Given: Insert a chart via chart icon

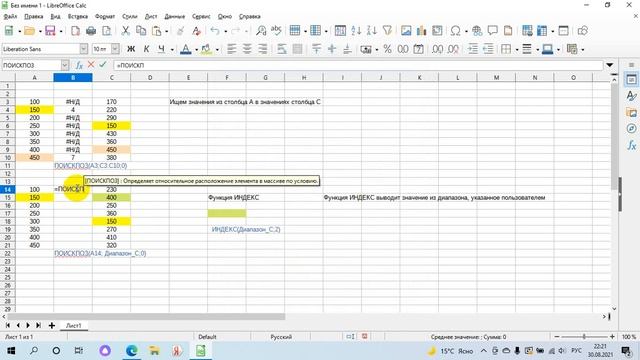Looking at the screenshot, I should (x=421, y=31).
